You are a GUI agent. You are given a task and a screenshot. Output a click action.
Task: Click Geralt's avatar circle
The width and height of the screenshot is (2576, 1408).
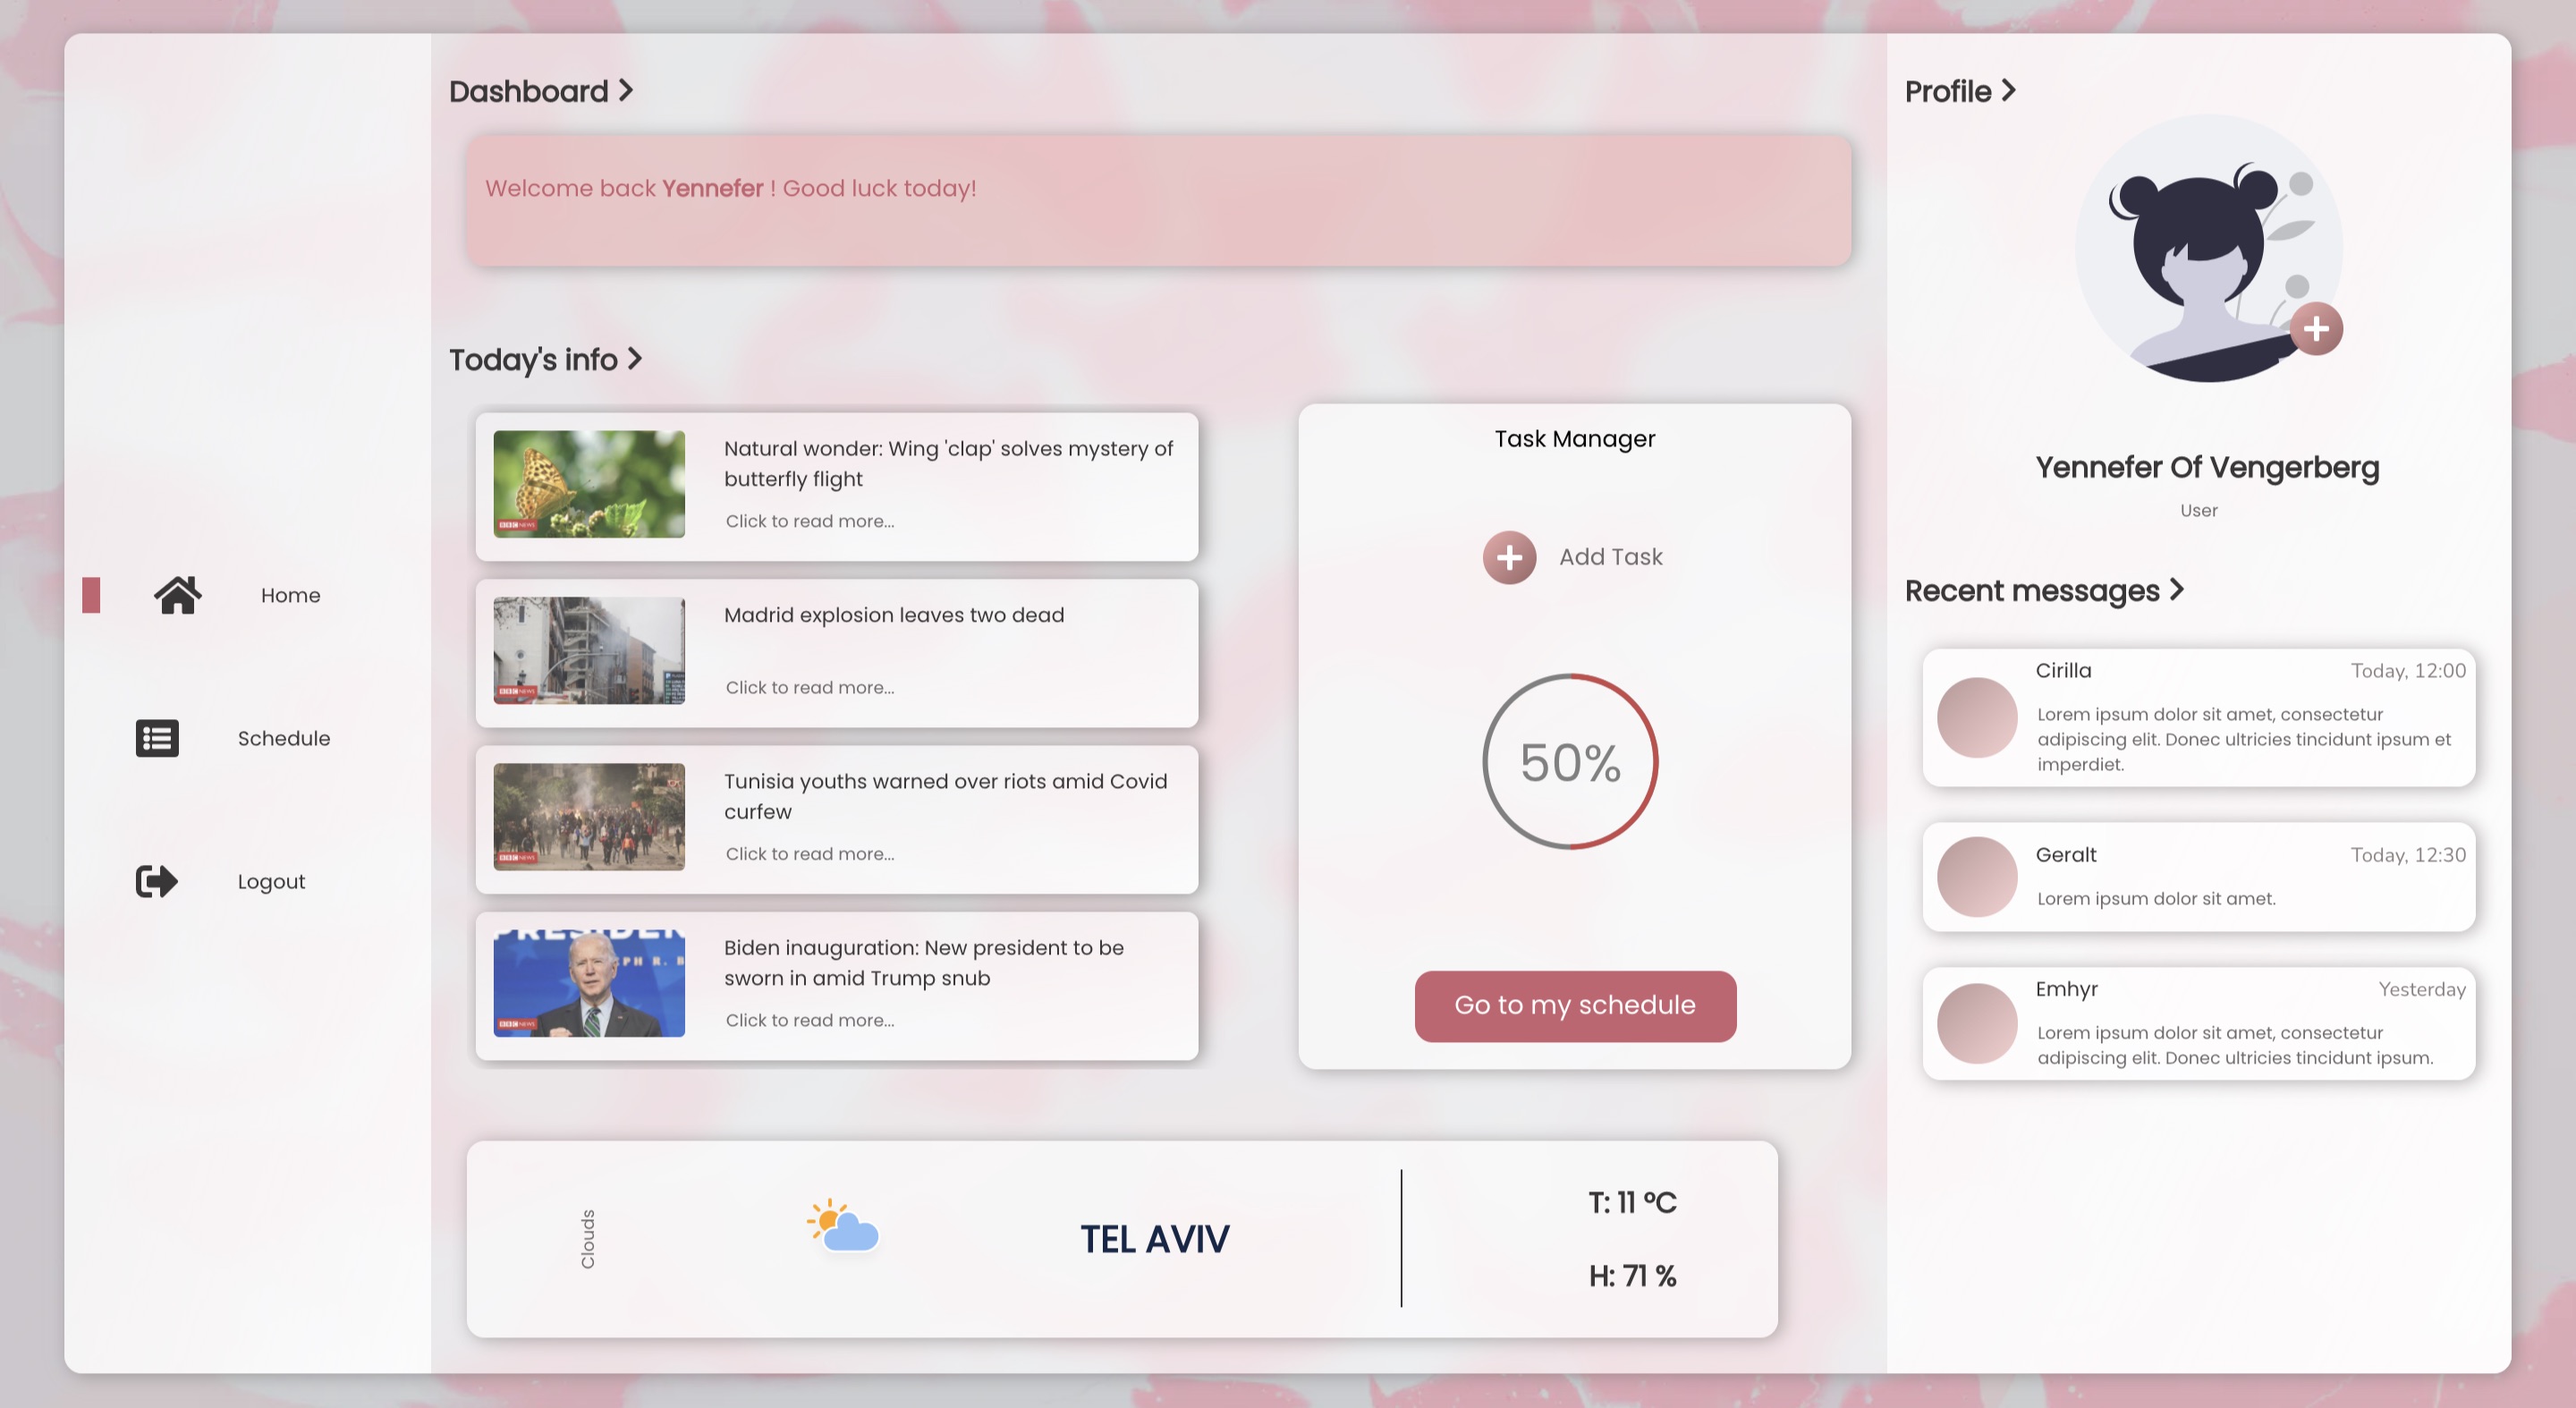tap(1977, 877)
